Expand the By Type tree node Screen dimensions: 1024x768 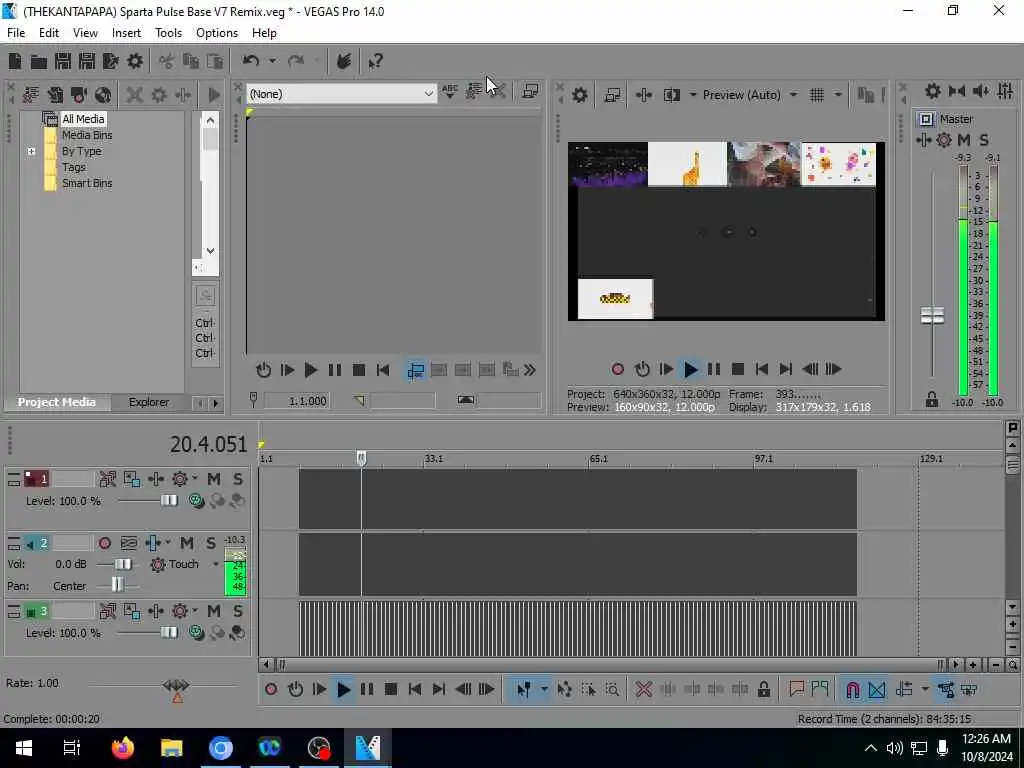[x=31, y=152]
